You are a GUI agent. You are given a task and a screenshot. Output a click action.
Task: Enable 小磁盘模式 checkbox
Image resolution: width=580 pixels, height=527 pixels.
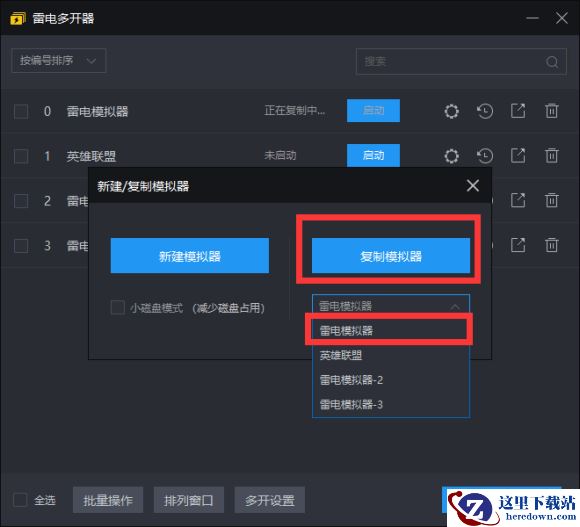tap(118, 307)
